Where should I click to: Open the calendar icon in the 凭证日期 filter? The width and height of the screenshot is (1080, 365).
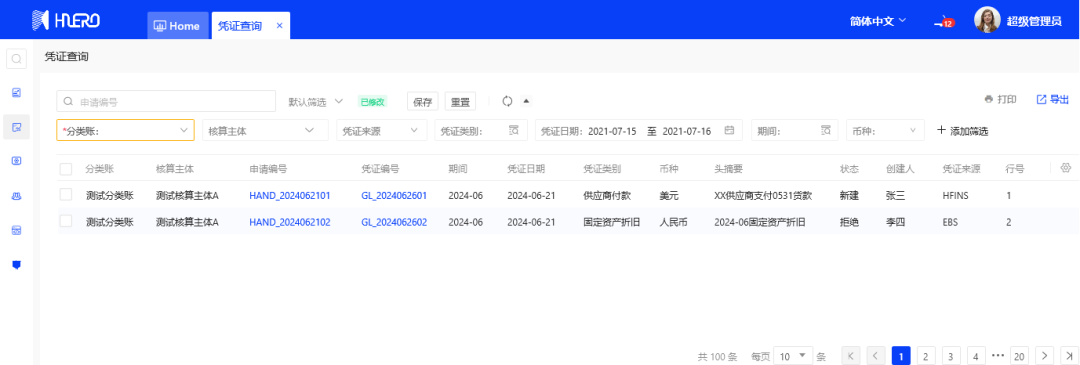[x=729, y=130]
